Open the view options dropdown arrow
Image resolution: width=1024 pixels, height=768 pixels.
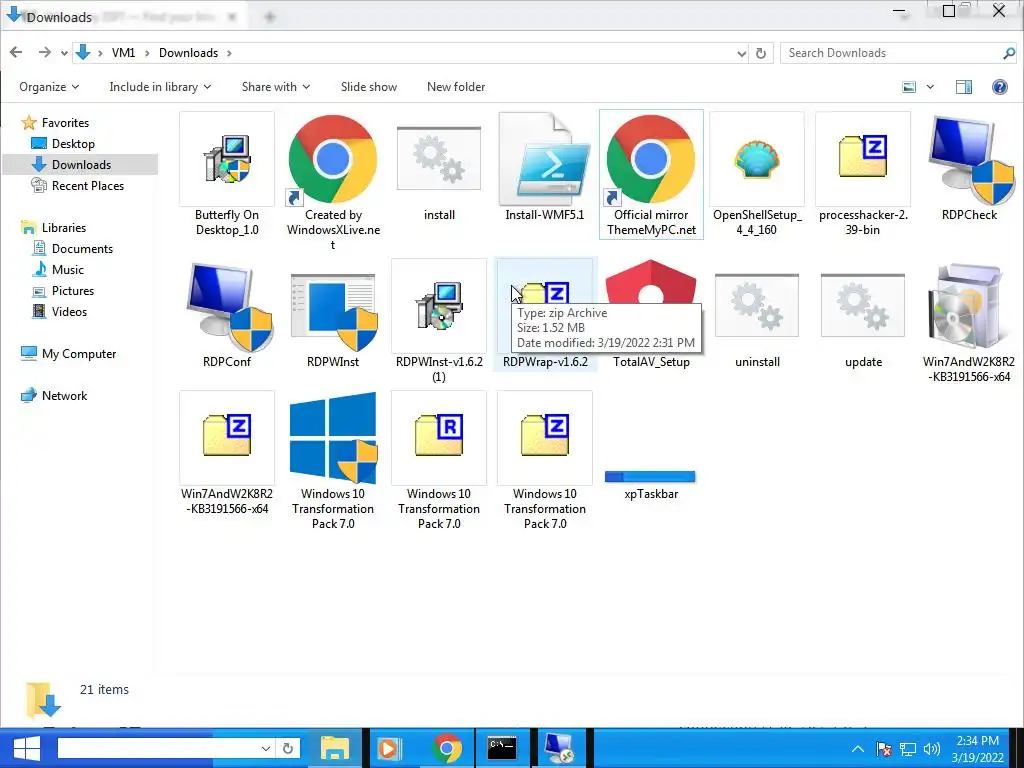[x=930, y=87]
